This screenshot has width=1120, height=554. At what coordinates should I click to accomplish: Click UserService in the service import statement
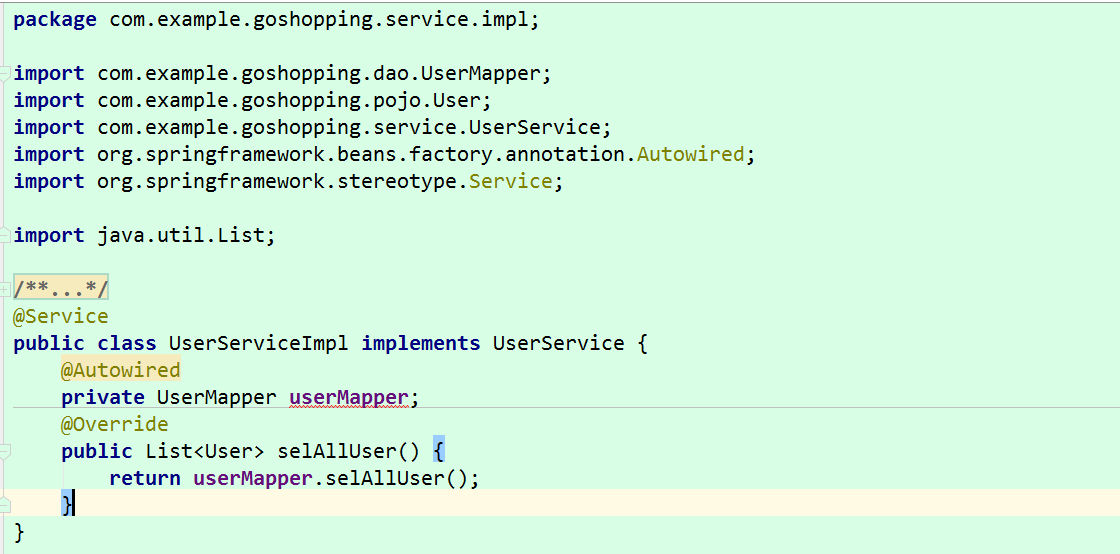click(x=534, y=127)
